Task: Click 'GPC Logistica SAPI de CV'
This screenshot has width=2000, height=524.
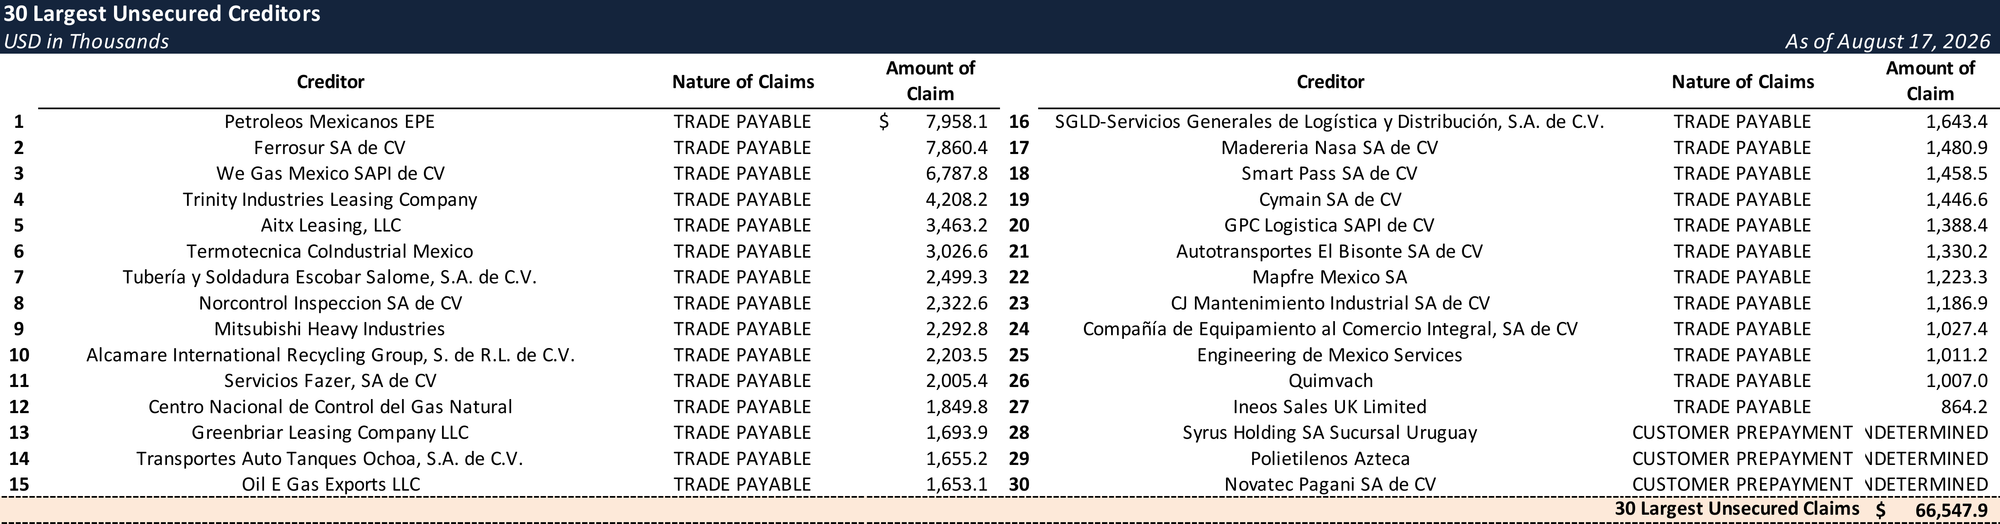Action: click(x=1330, y=226)
